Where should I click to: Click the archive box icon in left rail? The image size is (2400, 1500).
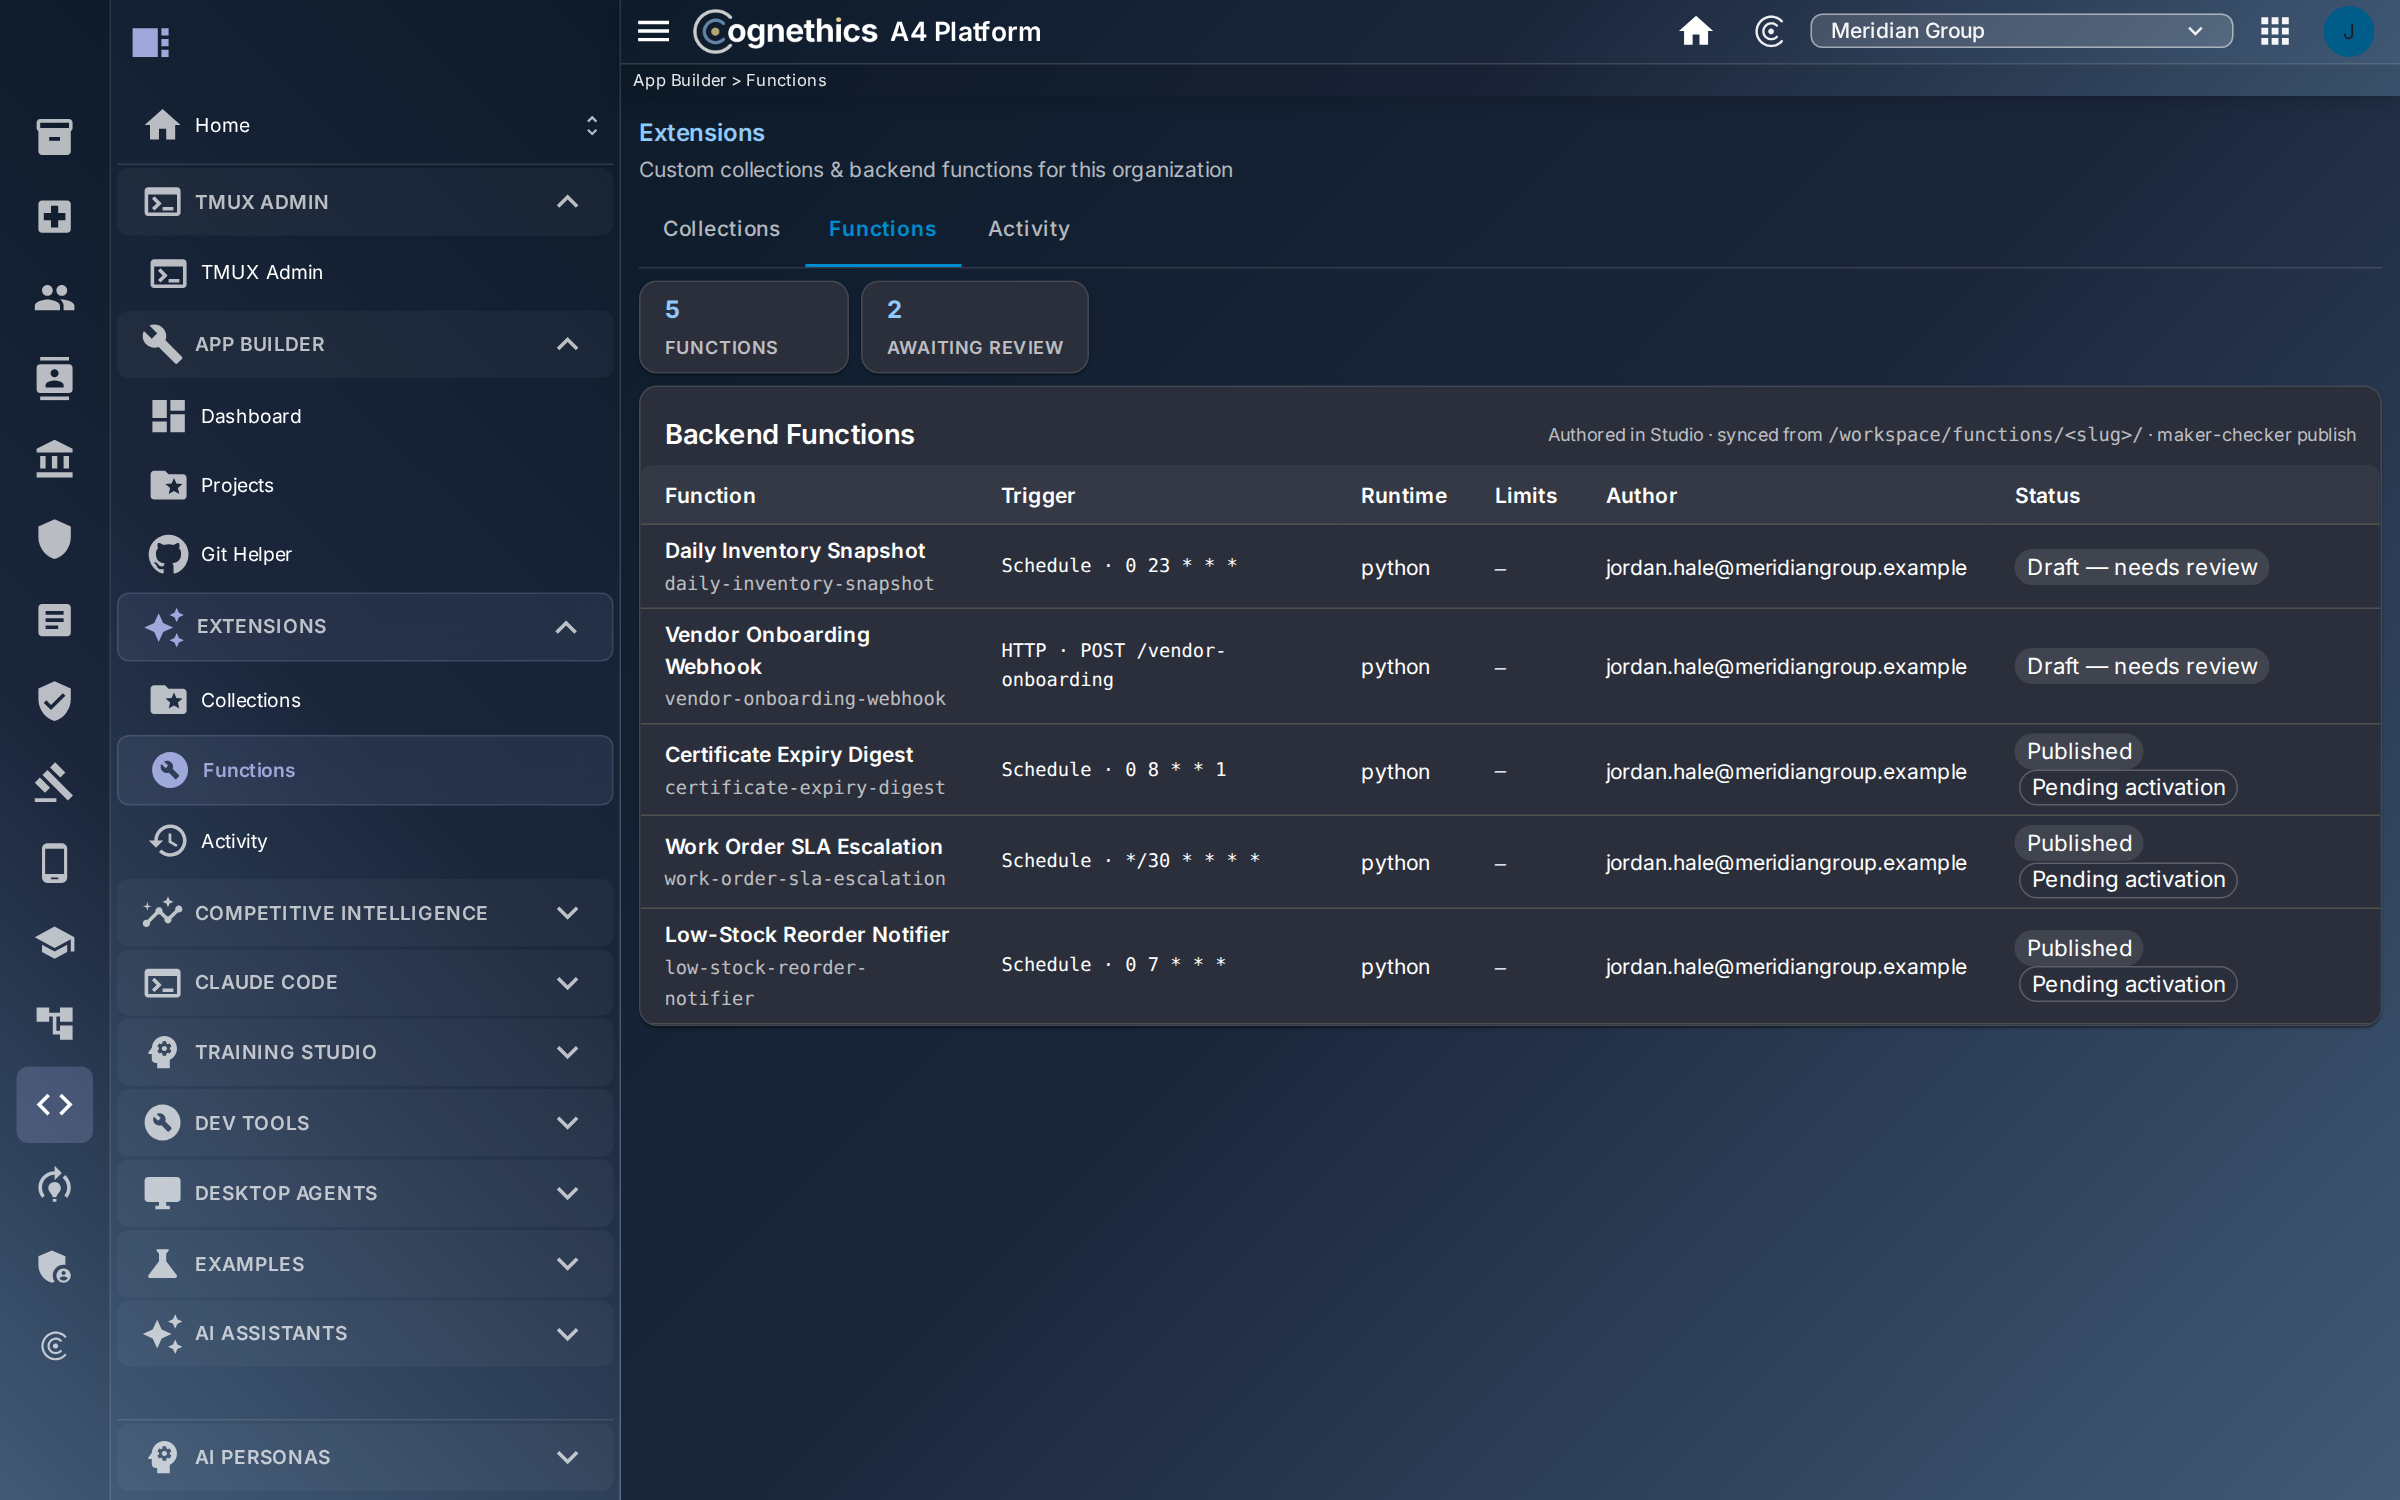tap(54, 136)
